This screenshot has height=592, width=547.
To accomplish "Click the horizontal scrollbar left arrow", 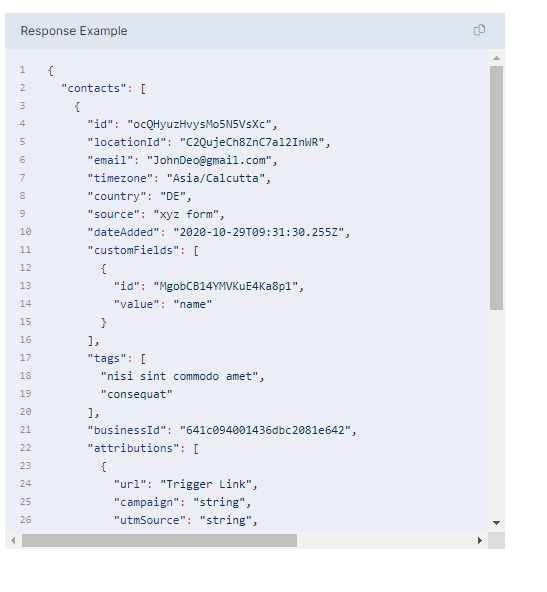I will [x=13, y=540].
